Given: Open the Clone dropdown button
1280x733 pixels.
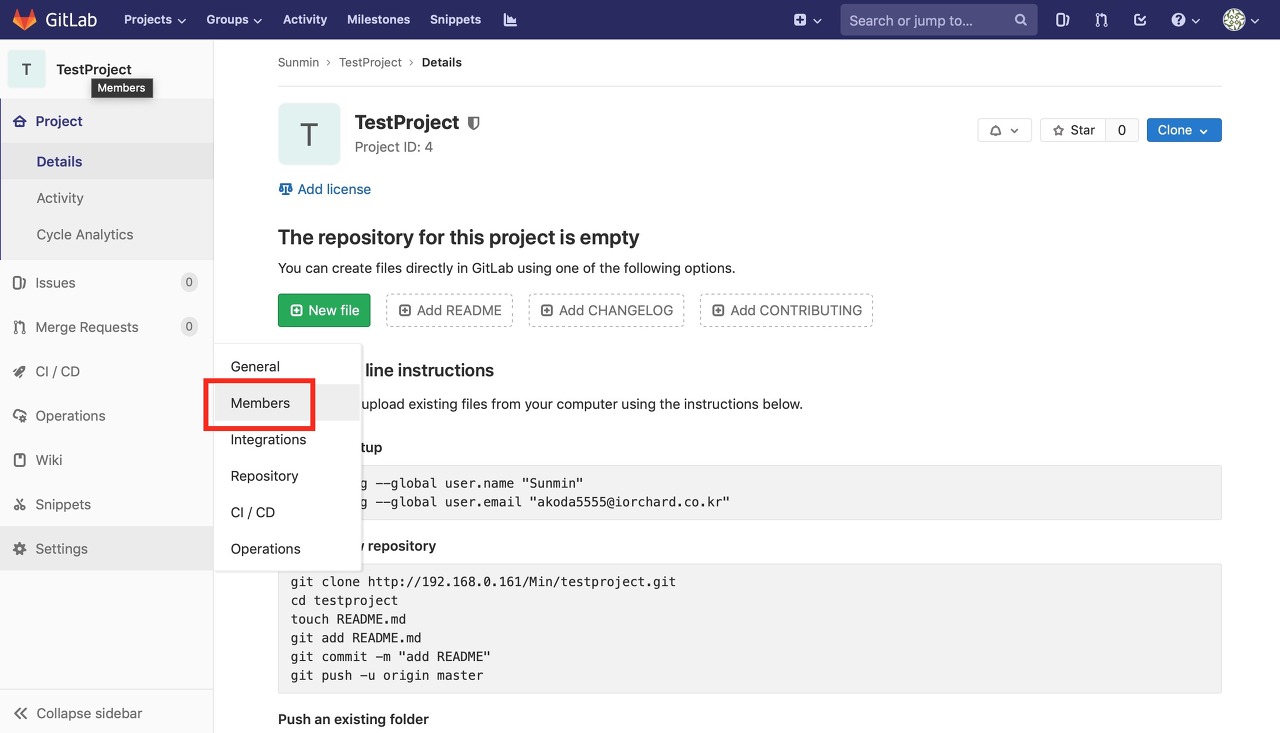Looking at the screenshot, I should click(x=1184, y=130).
